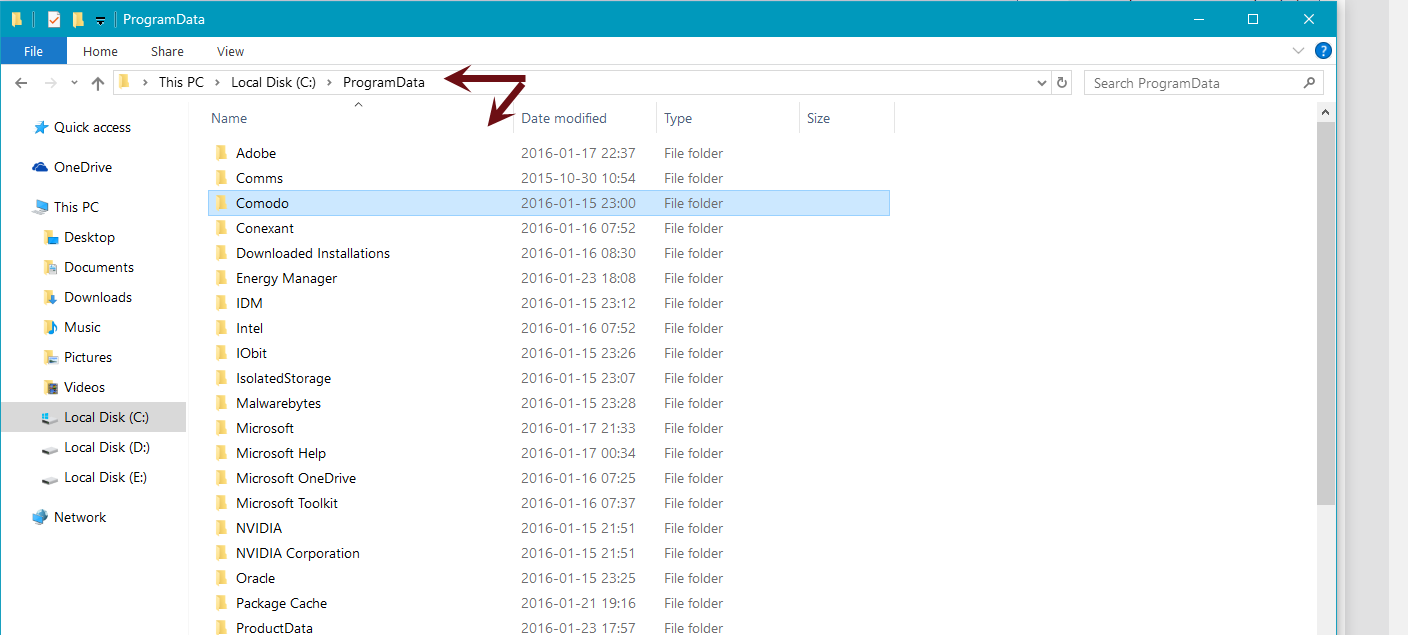Open Help via the blue question mark
The height and width of the screenshot is (635, 1408).
pos(1323,50)
